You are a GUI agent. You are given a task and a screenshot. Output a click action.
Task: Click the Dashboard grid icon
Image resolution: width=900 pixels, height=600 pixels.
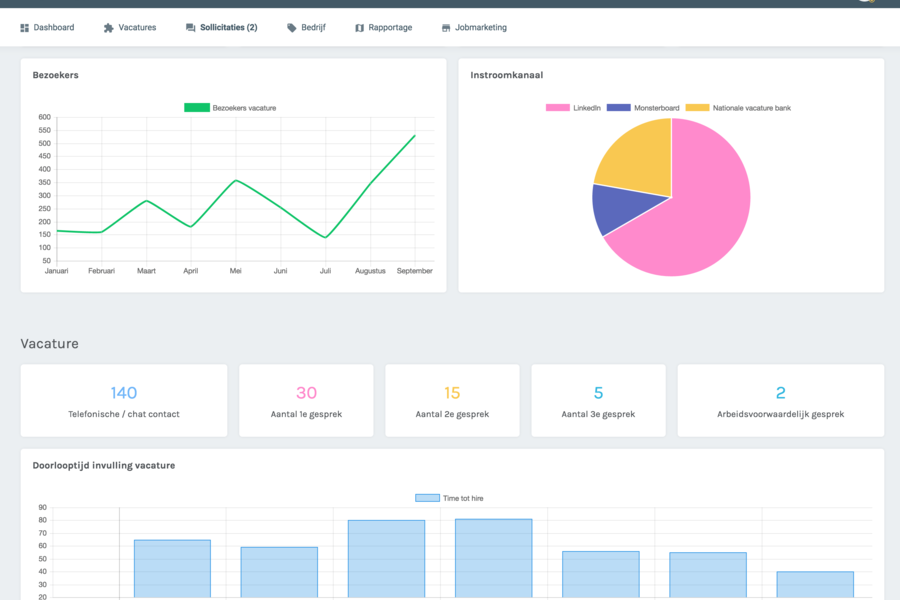[x=24, y=28]
